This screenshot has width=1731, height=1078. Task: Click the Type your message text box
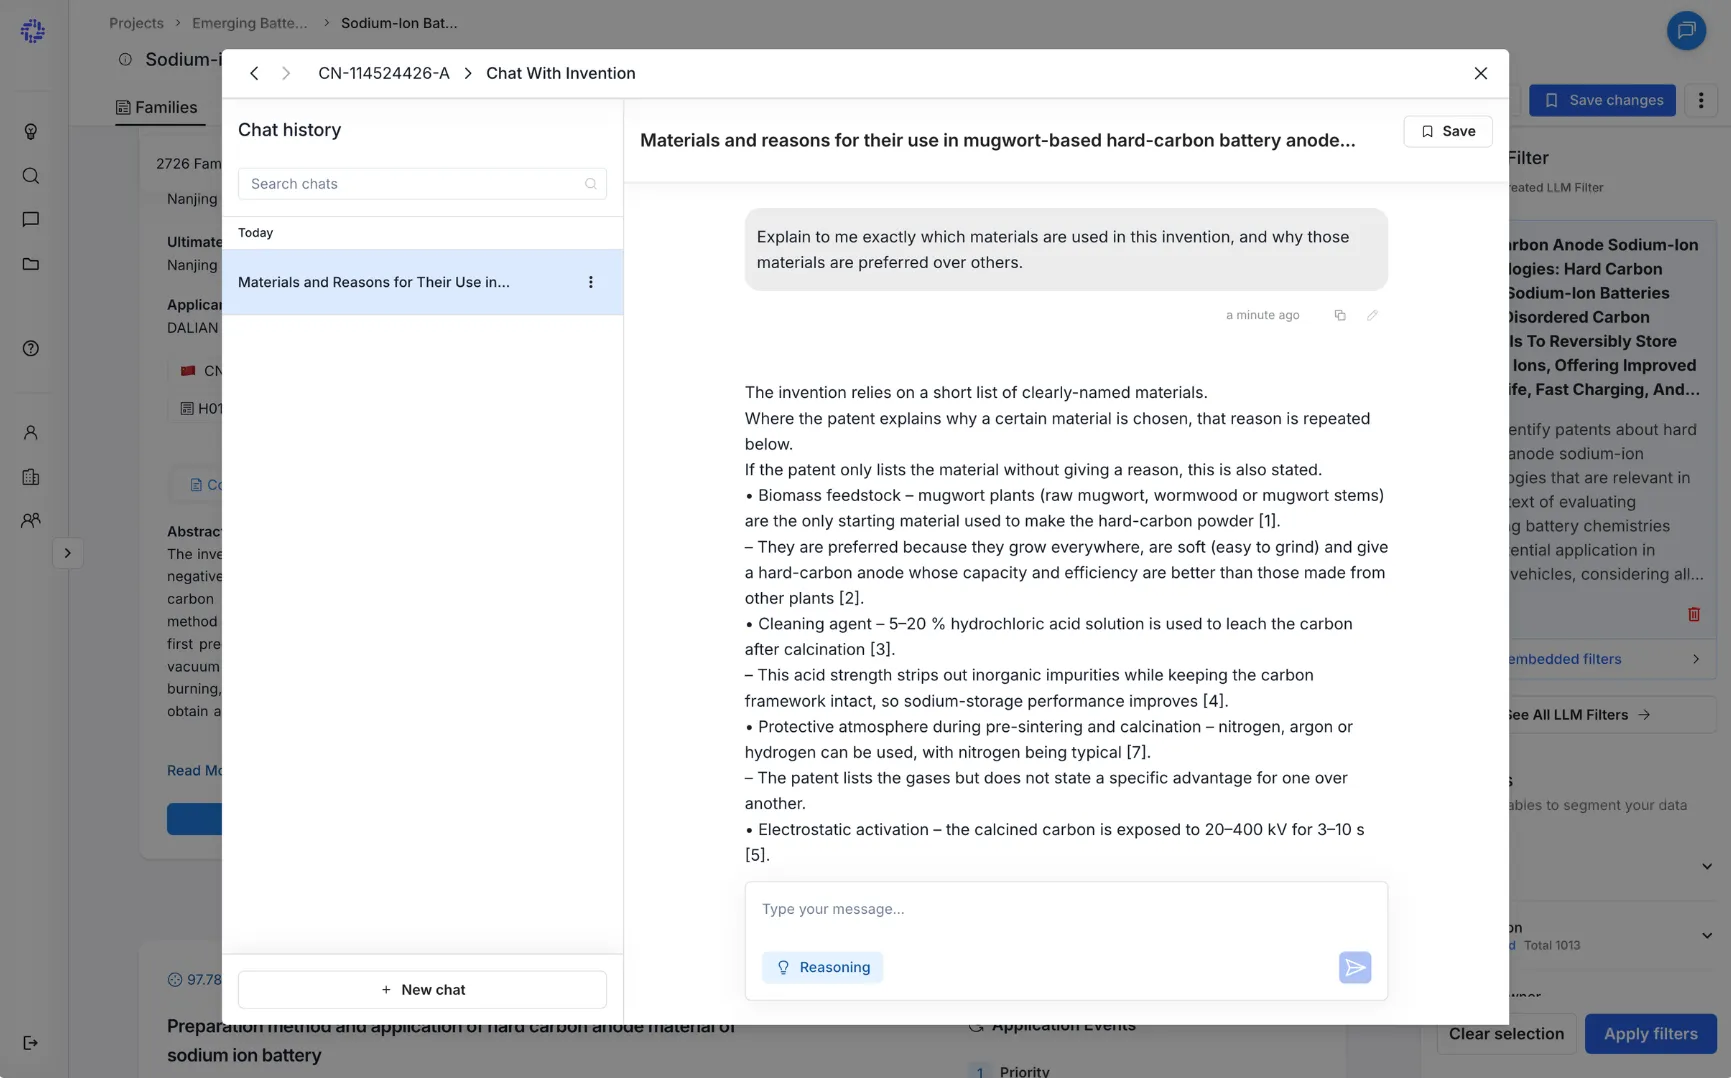pyautogui.click(x=1065, y=910)
